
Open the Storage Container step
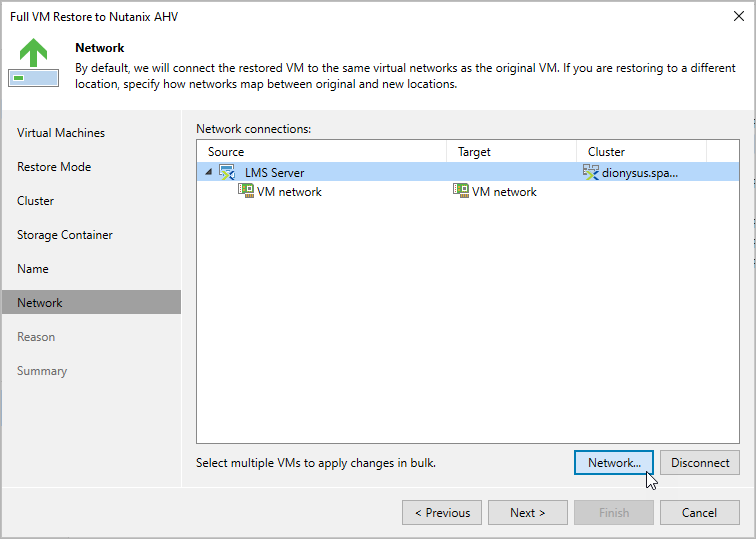[65, 235]
